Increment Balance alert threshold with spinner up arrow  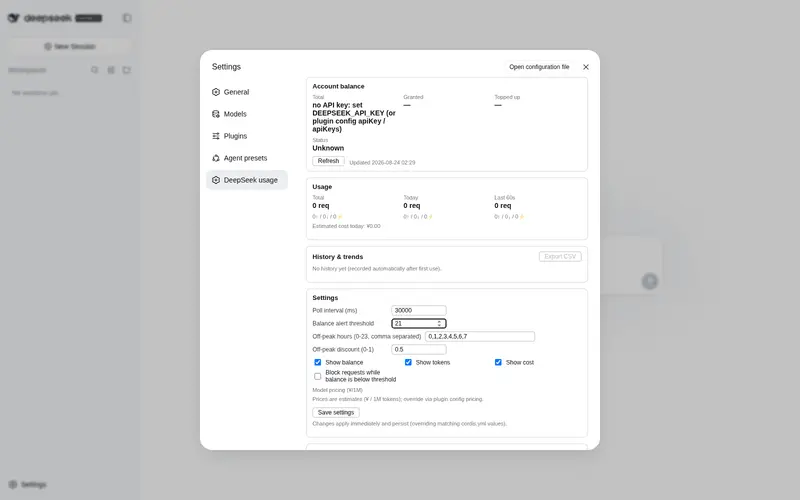439,322
